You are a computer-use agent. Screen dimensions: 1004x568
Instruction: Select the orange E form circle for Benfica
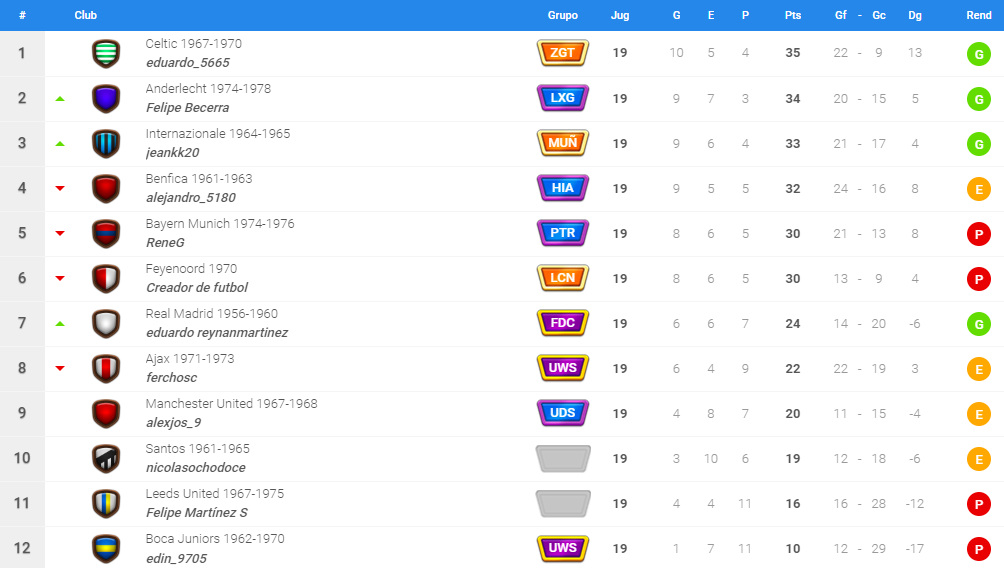click(x=978, y=190)
